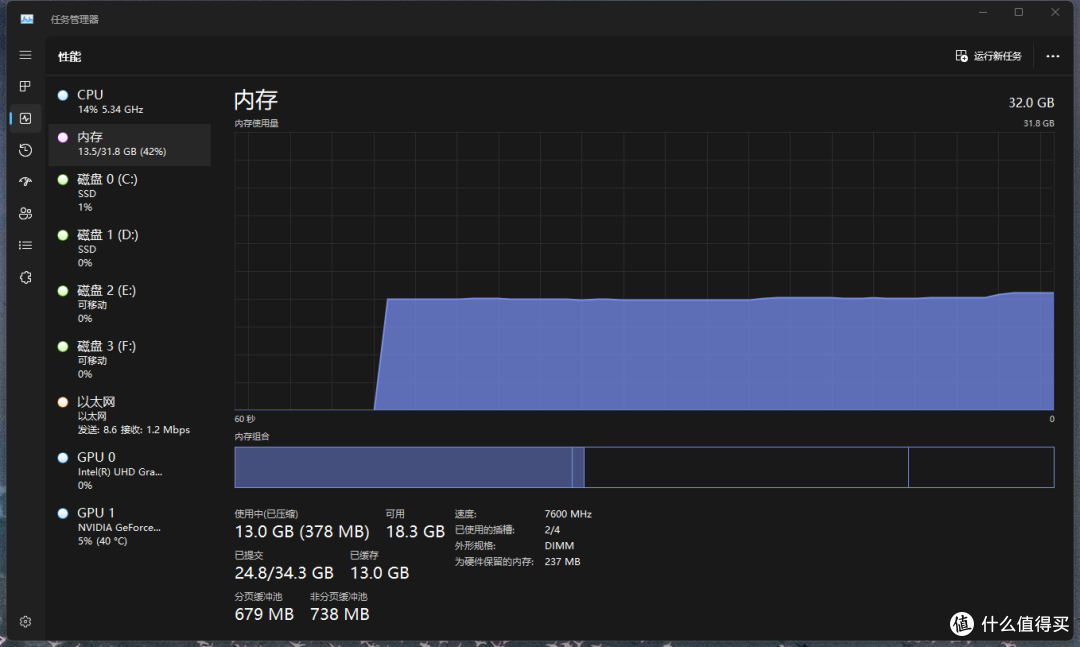Select GPU 0 Intel UHD Graphics
1080x647 pixels.
point(129,471)
